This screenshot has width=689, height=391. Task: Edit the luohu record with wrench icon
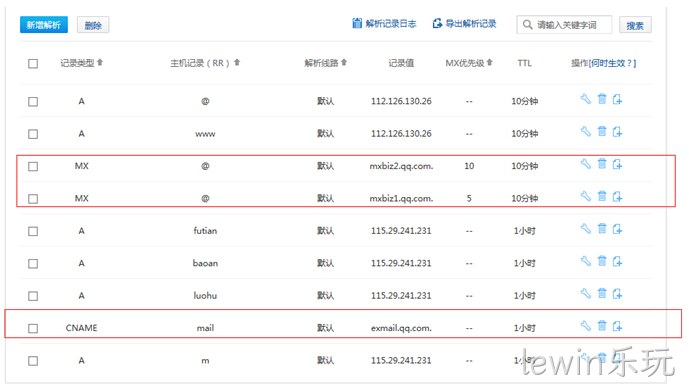click(x=585, y=293)
